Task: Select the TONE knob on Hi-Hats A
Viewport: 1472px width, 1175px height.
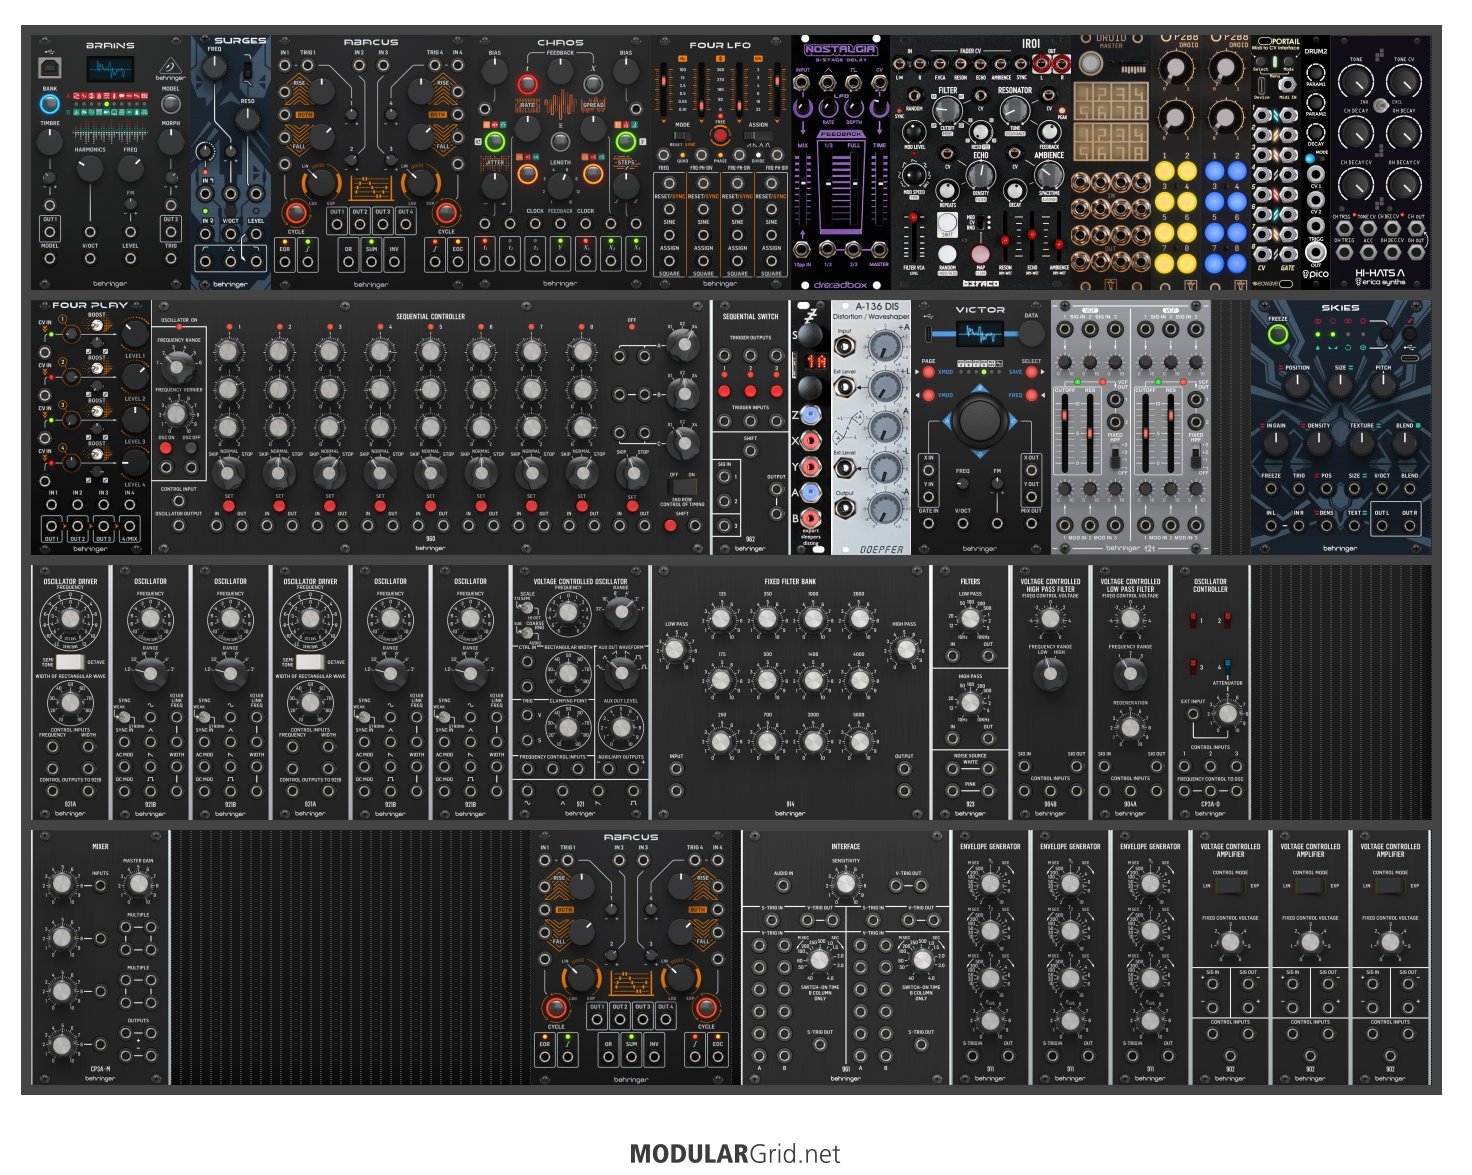Action: [1356, 81]
